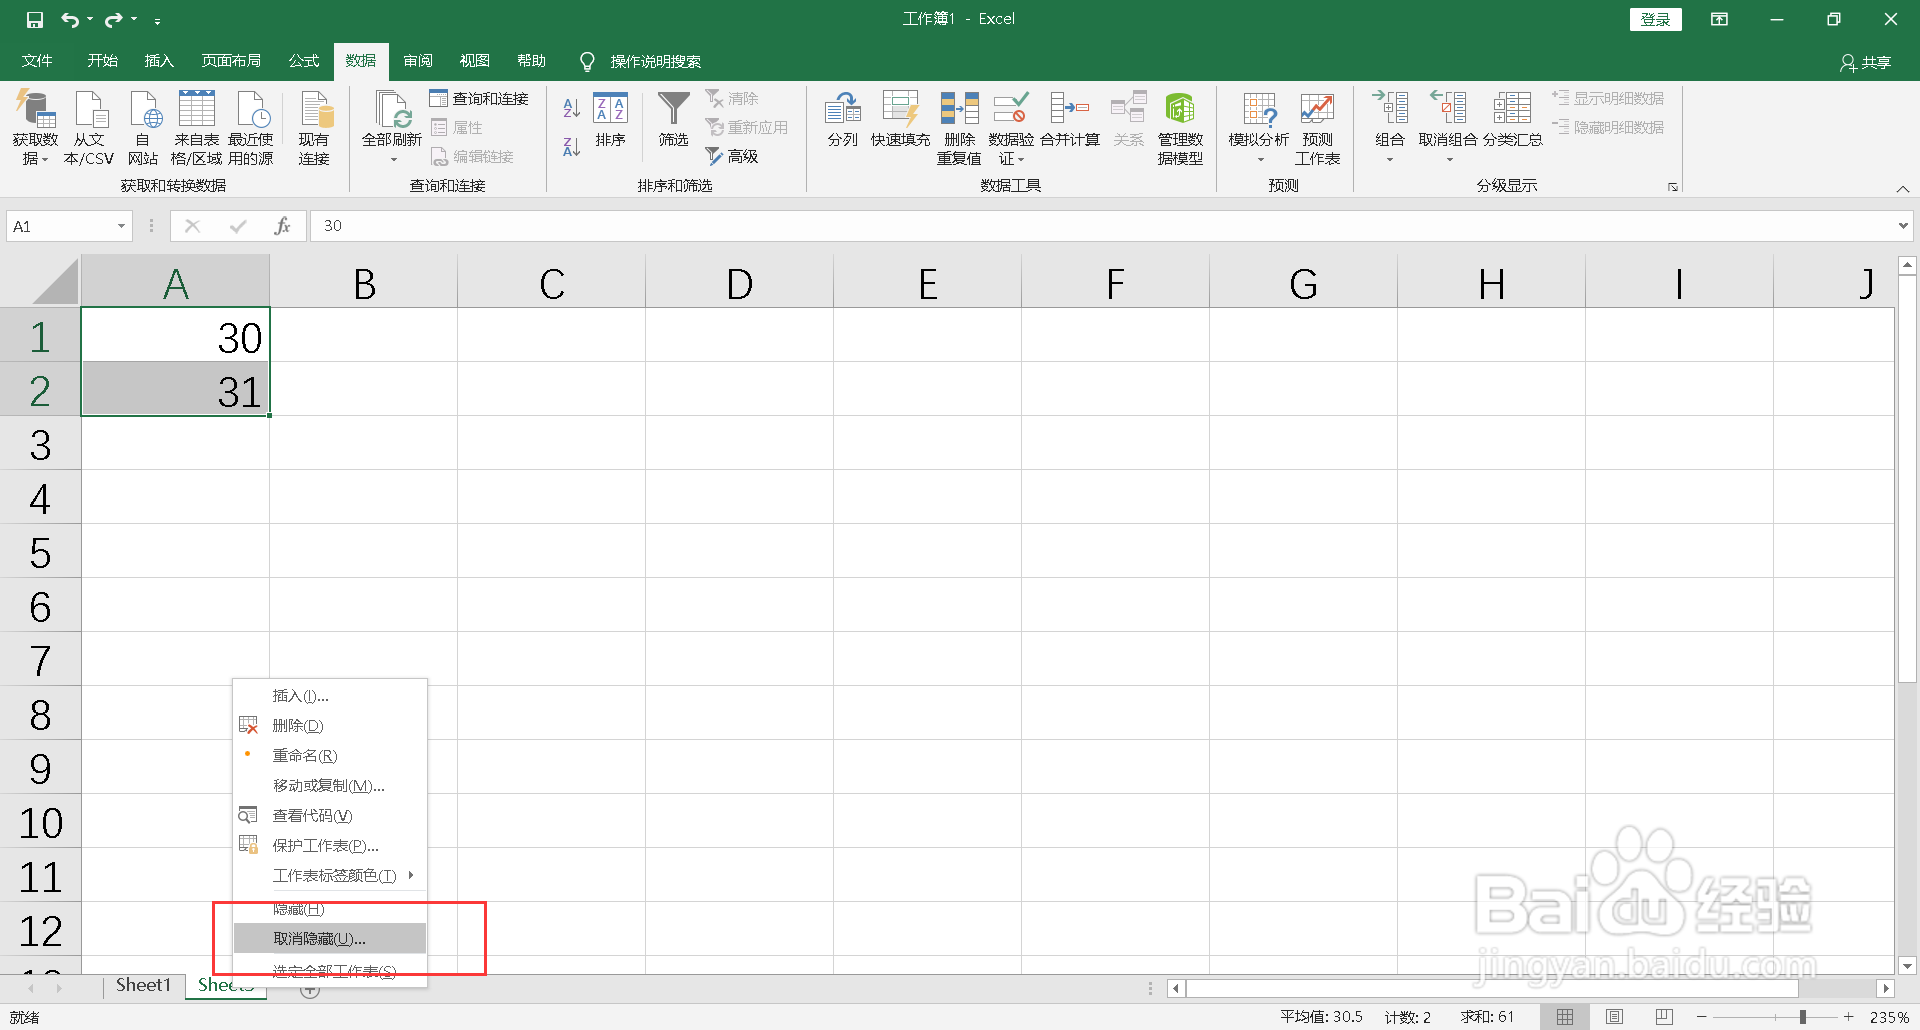The width and height of the screenshot is (1920, 1030).
Task: Import From Table/Range (来自表格/区域)
Action: (196, 128)
